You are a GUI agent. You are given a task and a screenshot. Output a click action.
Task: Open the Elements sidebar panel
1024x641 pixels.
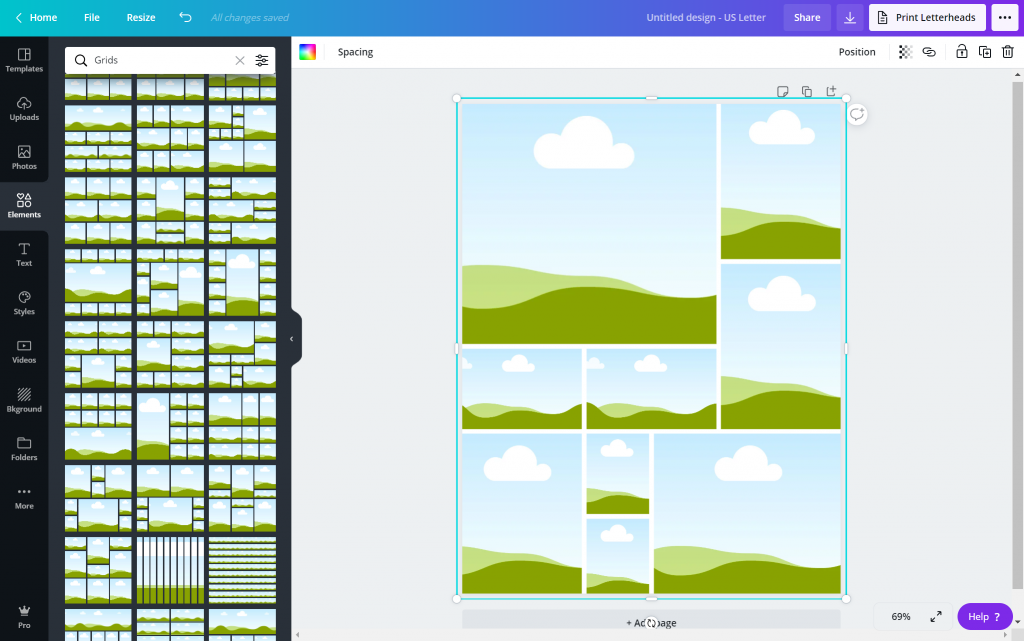24,206
